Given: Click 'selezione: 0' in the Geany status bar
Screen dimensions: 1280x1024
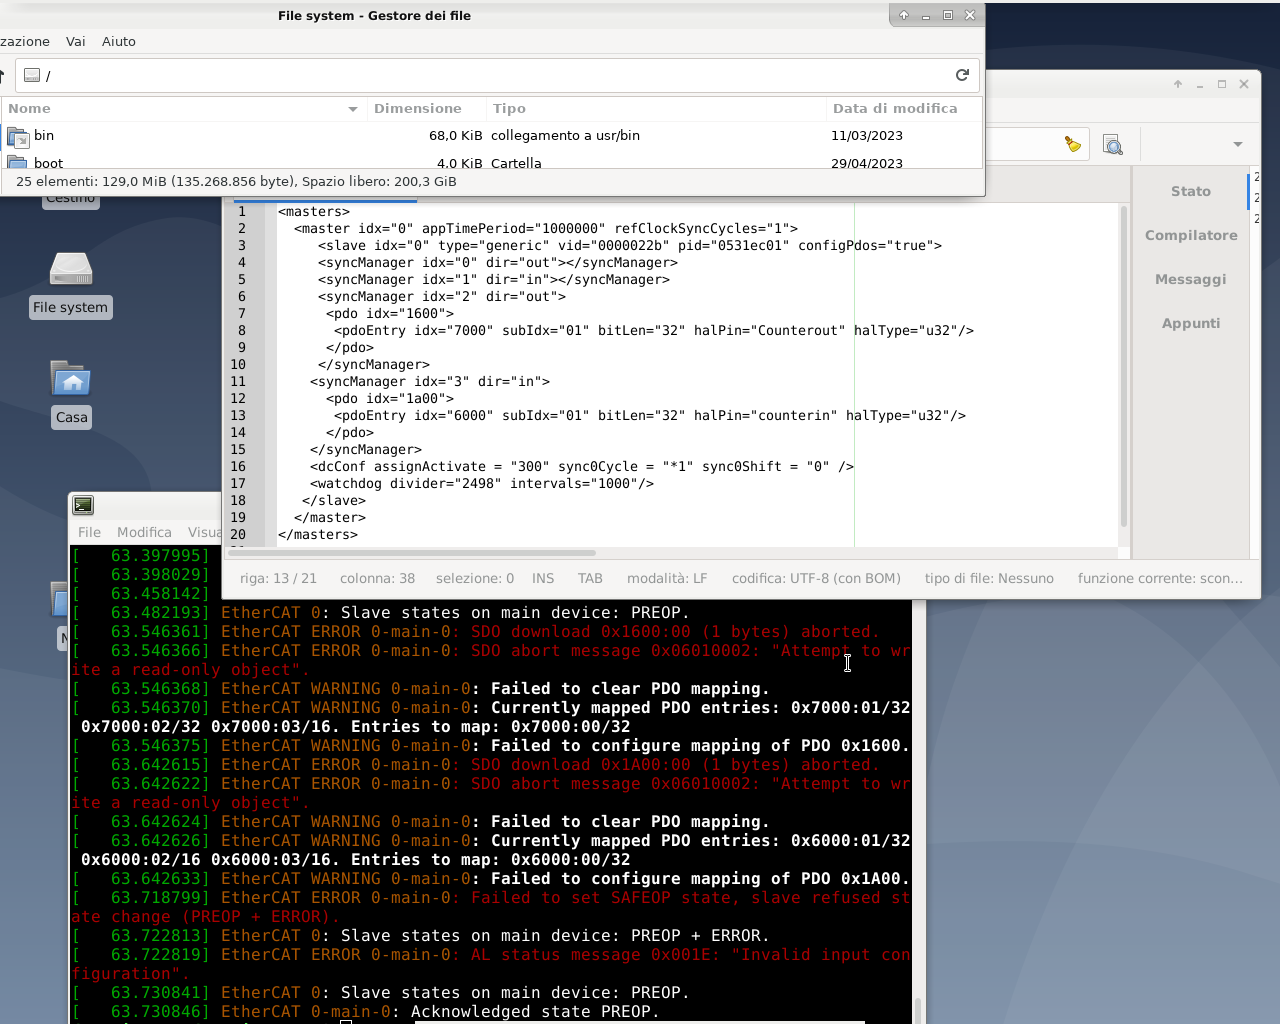Looking at the screenshot, I should click(x=475, y=578).
